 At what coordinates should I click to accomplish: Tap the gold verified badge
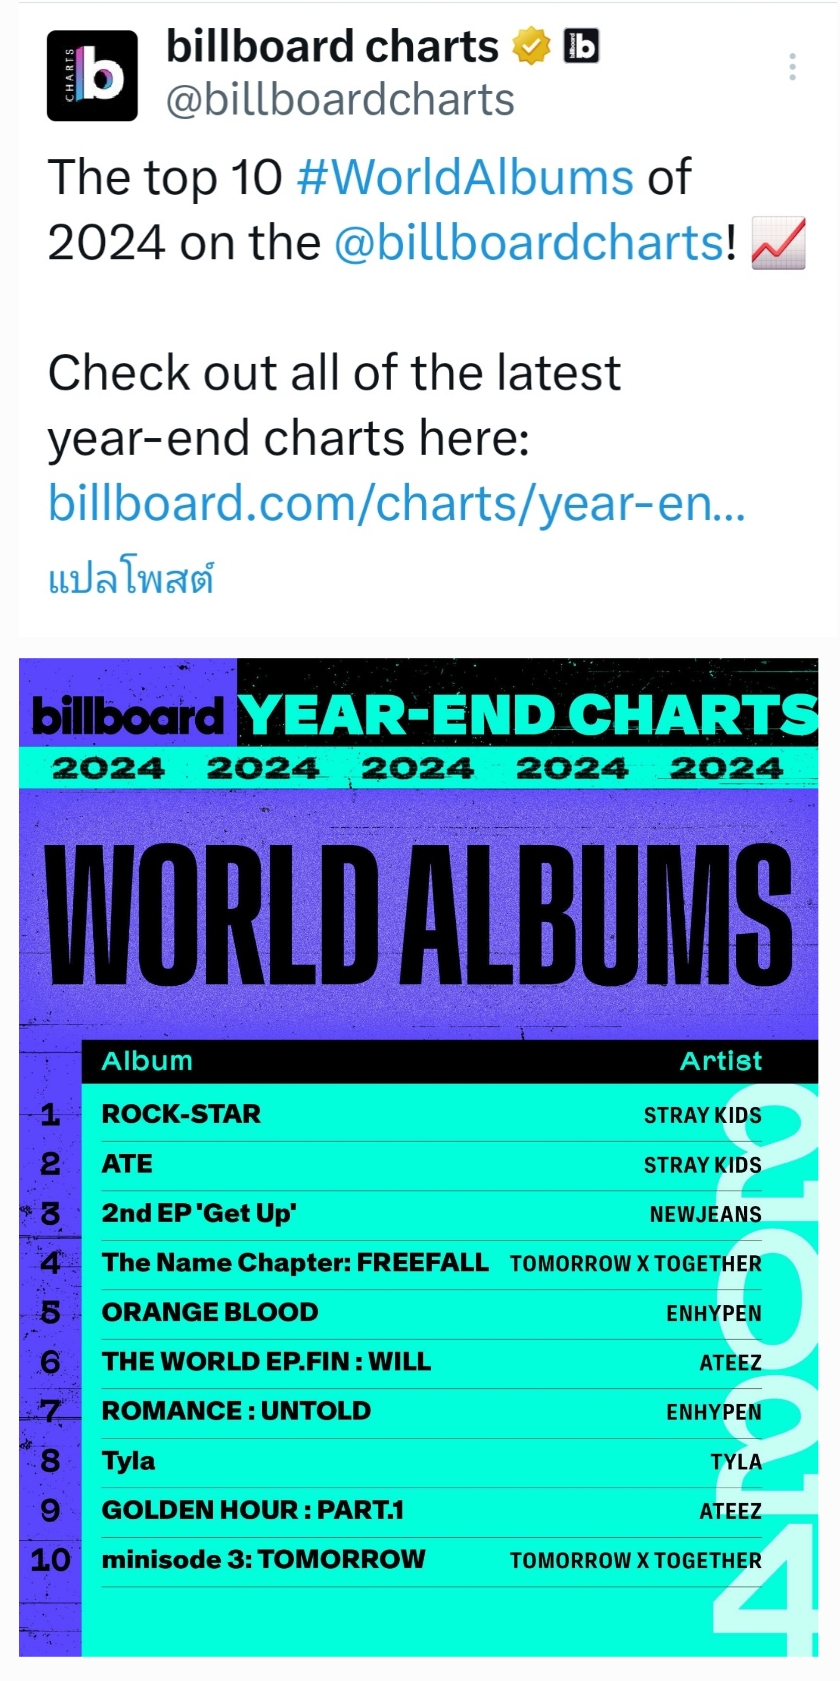pyautogui.click(x=531, y=46)
